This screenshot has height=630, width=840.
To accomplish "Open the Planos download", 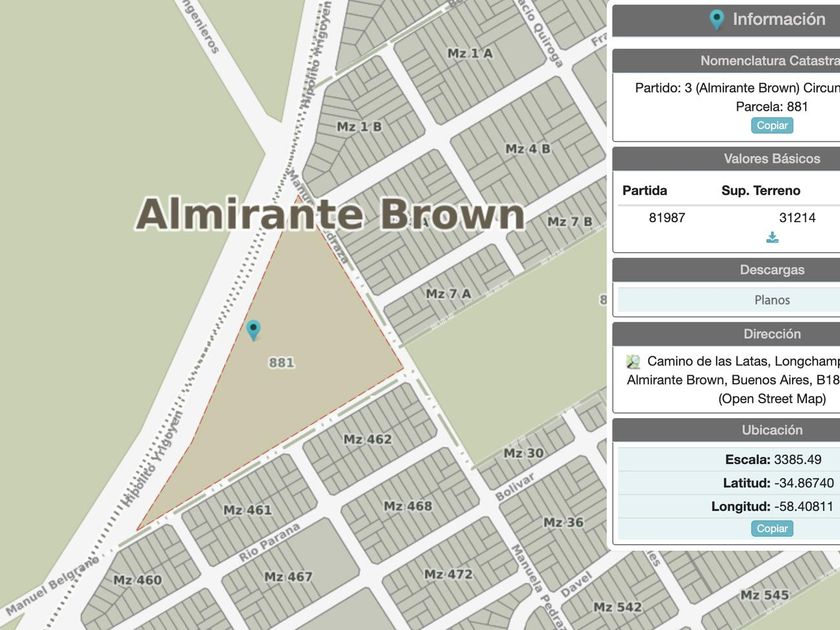I will (772, 300).
